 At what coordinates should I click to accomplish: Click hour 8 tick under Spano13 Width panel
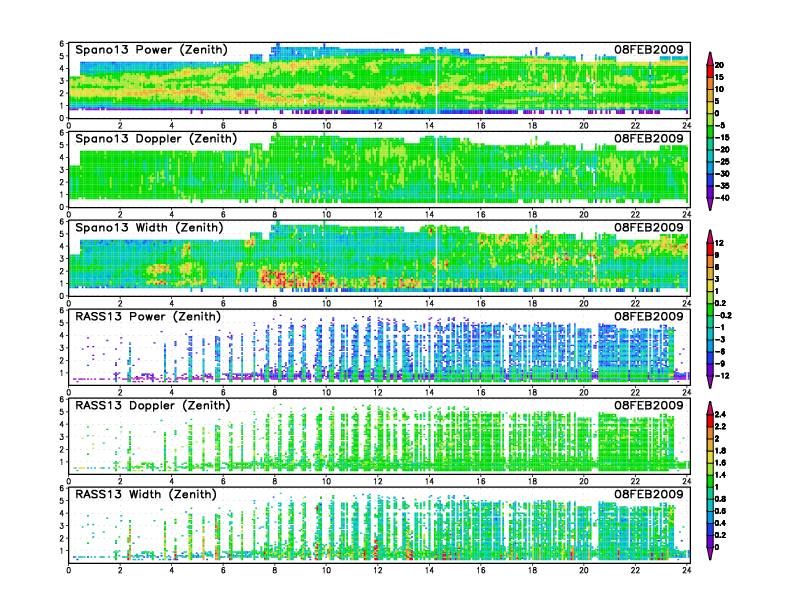pyautogui.click(x=275, y=303)
